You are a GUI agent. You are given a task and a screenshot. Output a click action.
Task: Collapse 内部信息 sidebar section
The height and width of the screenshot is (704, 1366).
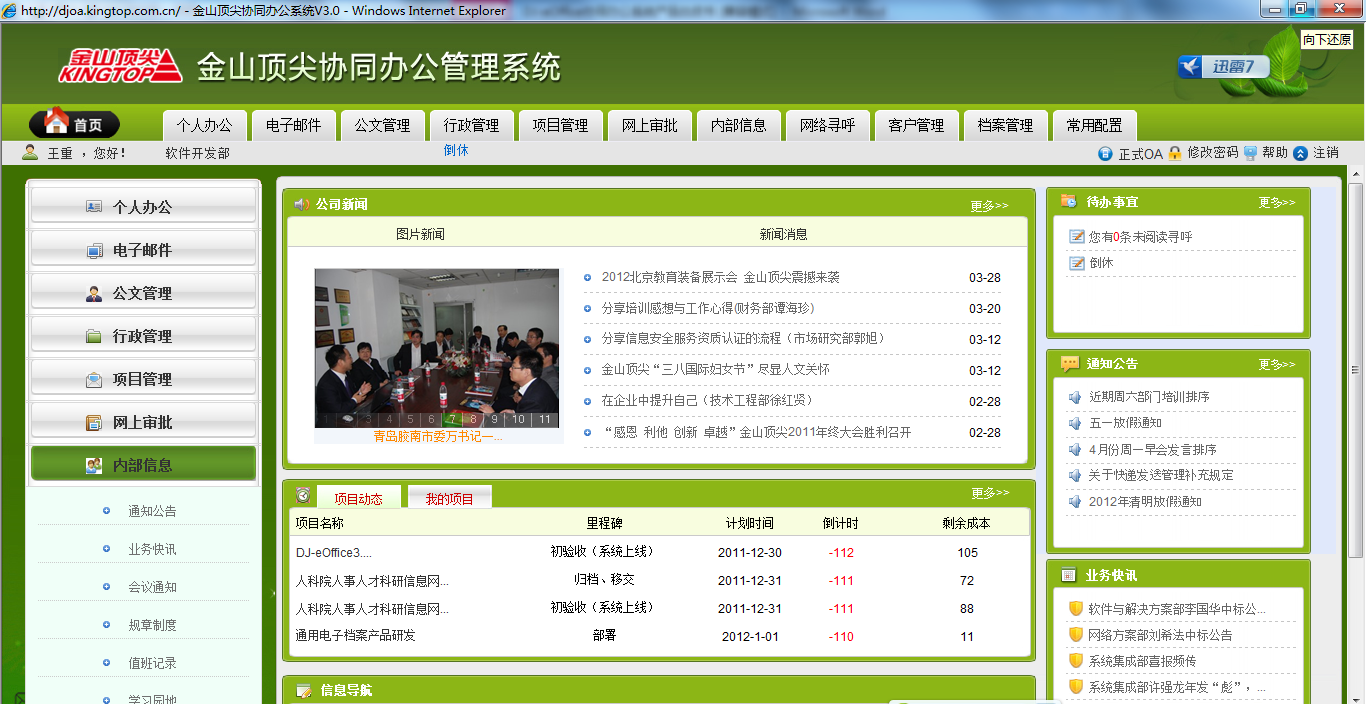pos(143,465)
